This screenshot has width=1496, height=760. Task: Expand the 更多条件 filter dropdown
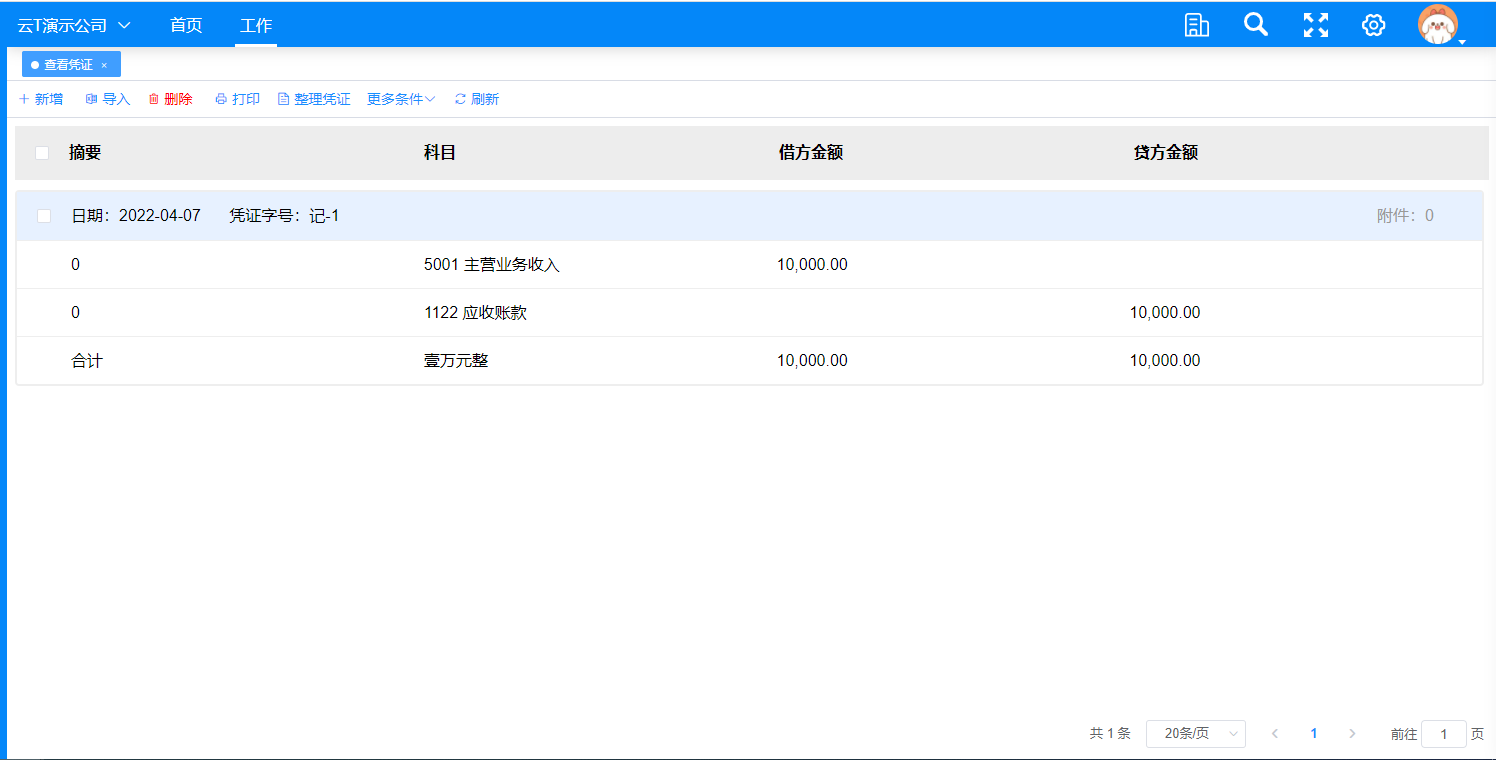(400, 99)
